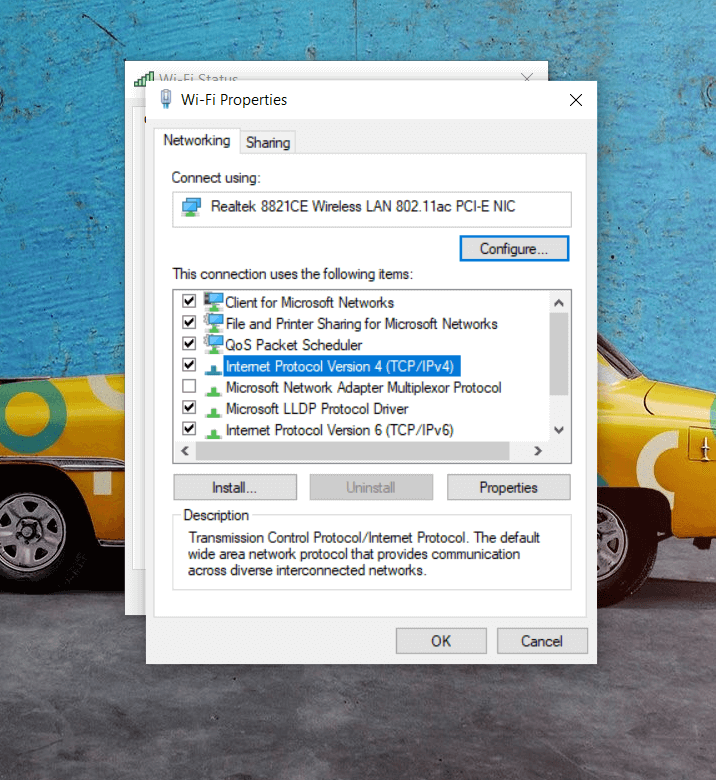This screenshot has width=716, height=780.
Task: Click the Realtek network adapter icon
Action: click(192, 207)
